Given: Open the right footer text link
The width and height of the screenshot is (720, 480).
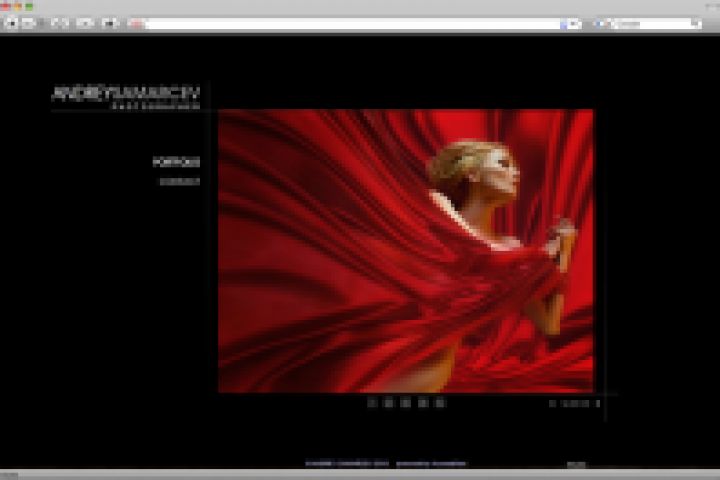Looking at the screenshot, I should [x=431, y=463].
